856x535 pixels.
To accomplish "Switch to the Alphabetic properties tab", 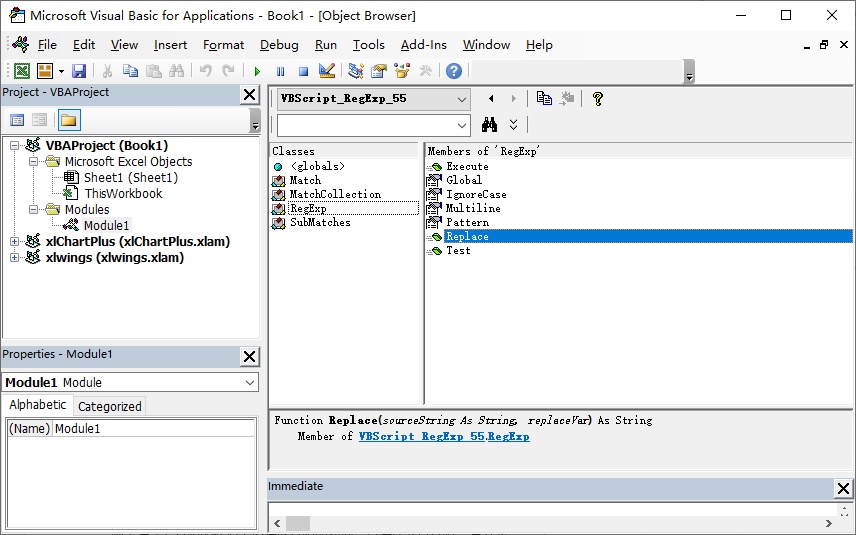I will pos(38,405).
